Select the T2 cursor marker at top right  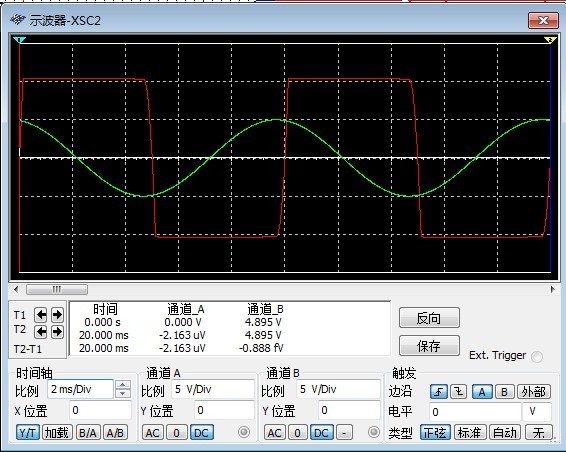[550, 39]
